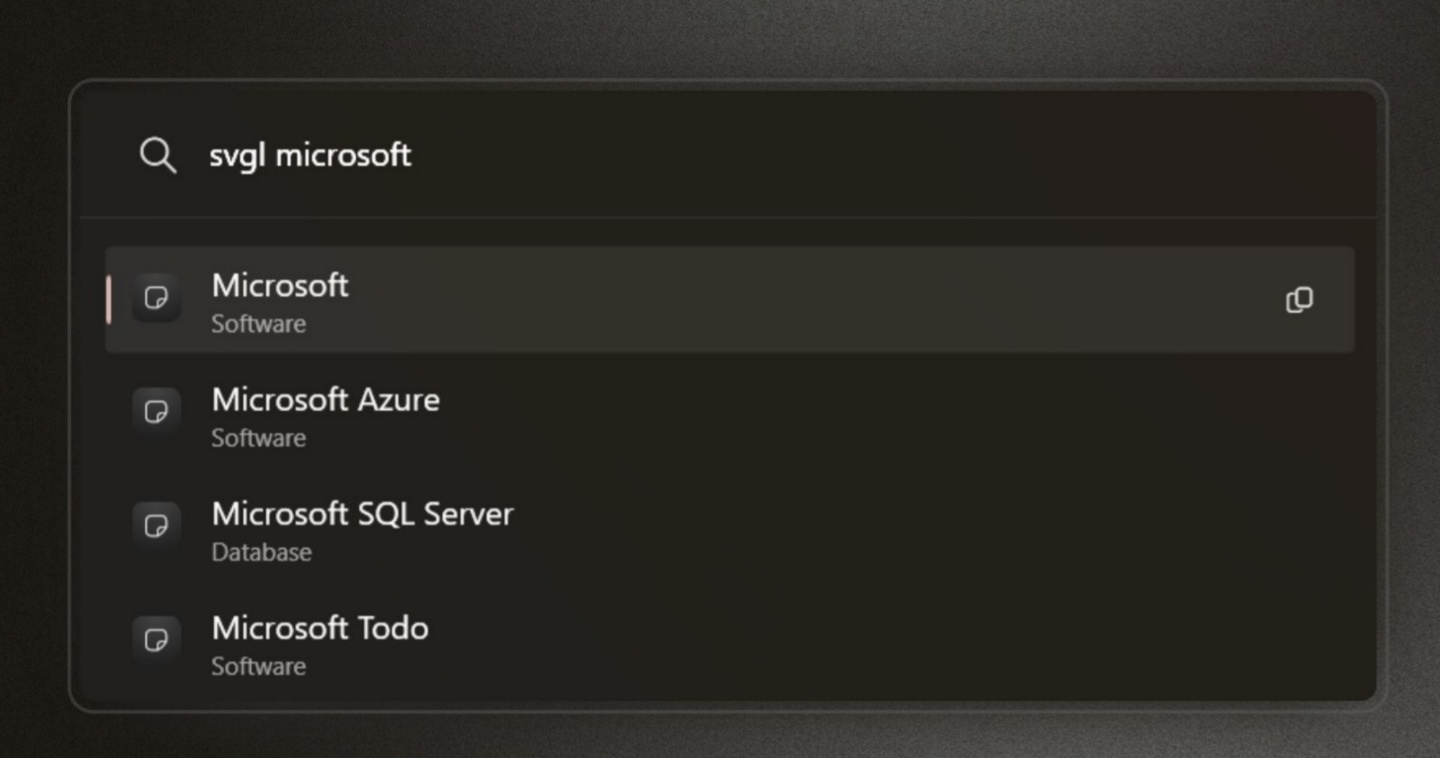The height and width of the screenshot is (758, 1440).
Task: Click the Software label under Microsoft Todo
Action: click(258, 666)
